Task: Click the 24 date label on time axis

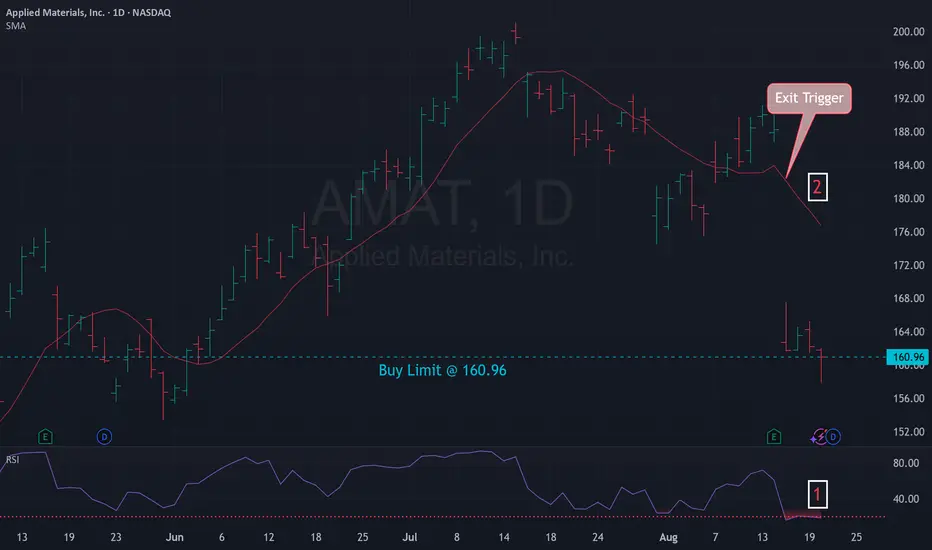Action: [x=597, y=537]
